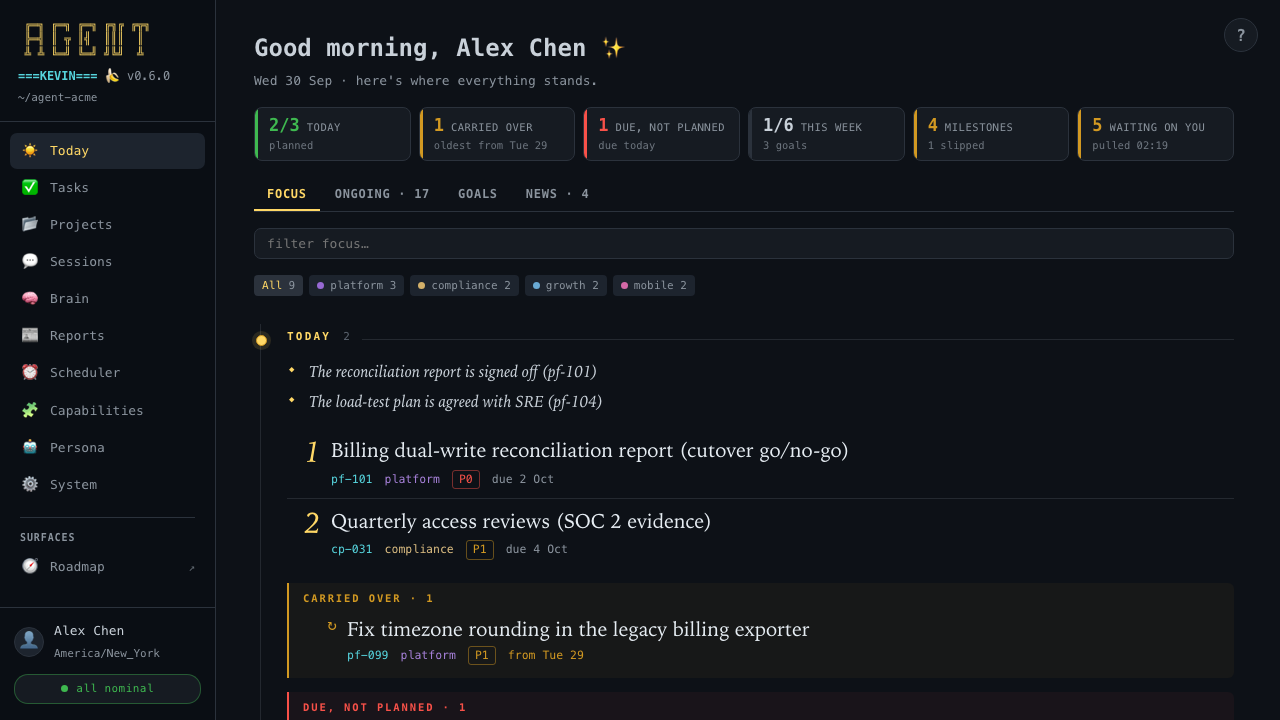Click the cp-031 task ID
The image size is (1280, 720).
tap(352, 550)
